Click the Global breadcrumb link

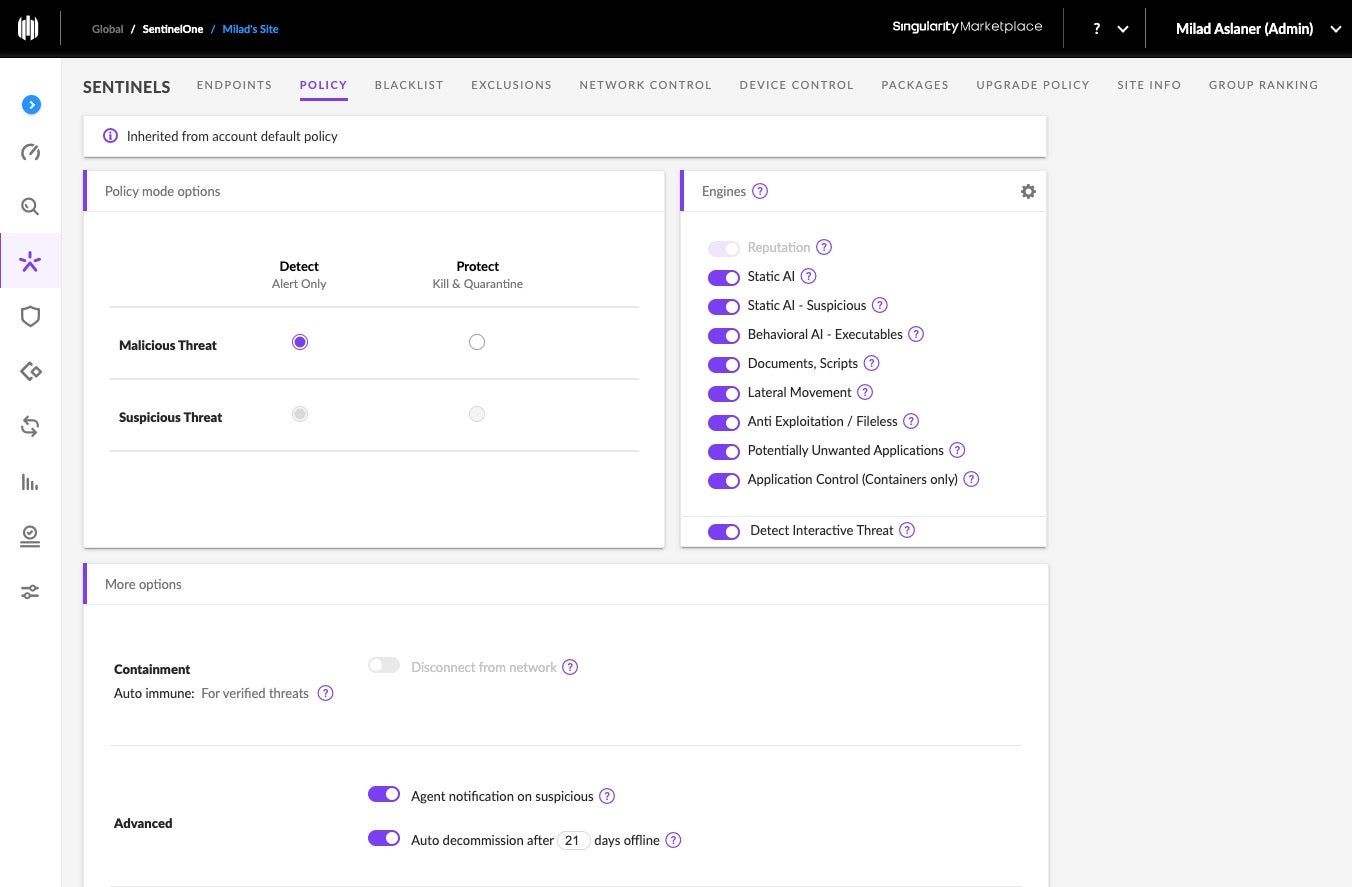pyautogui.click(x=107, y=29)
